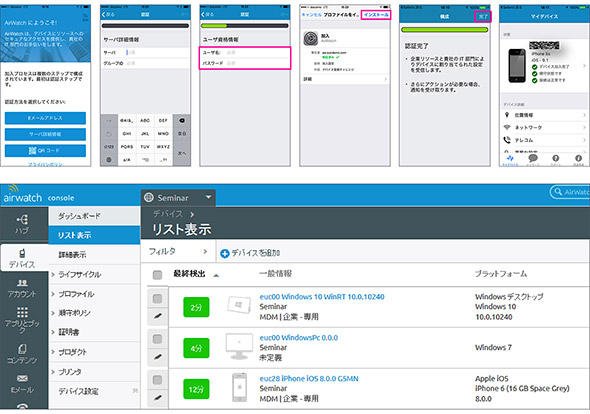Edit the euc00 WindowsPc row pencil
Viewport: 590px width, 414px height.
coord(158,357)
